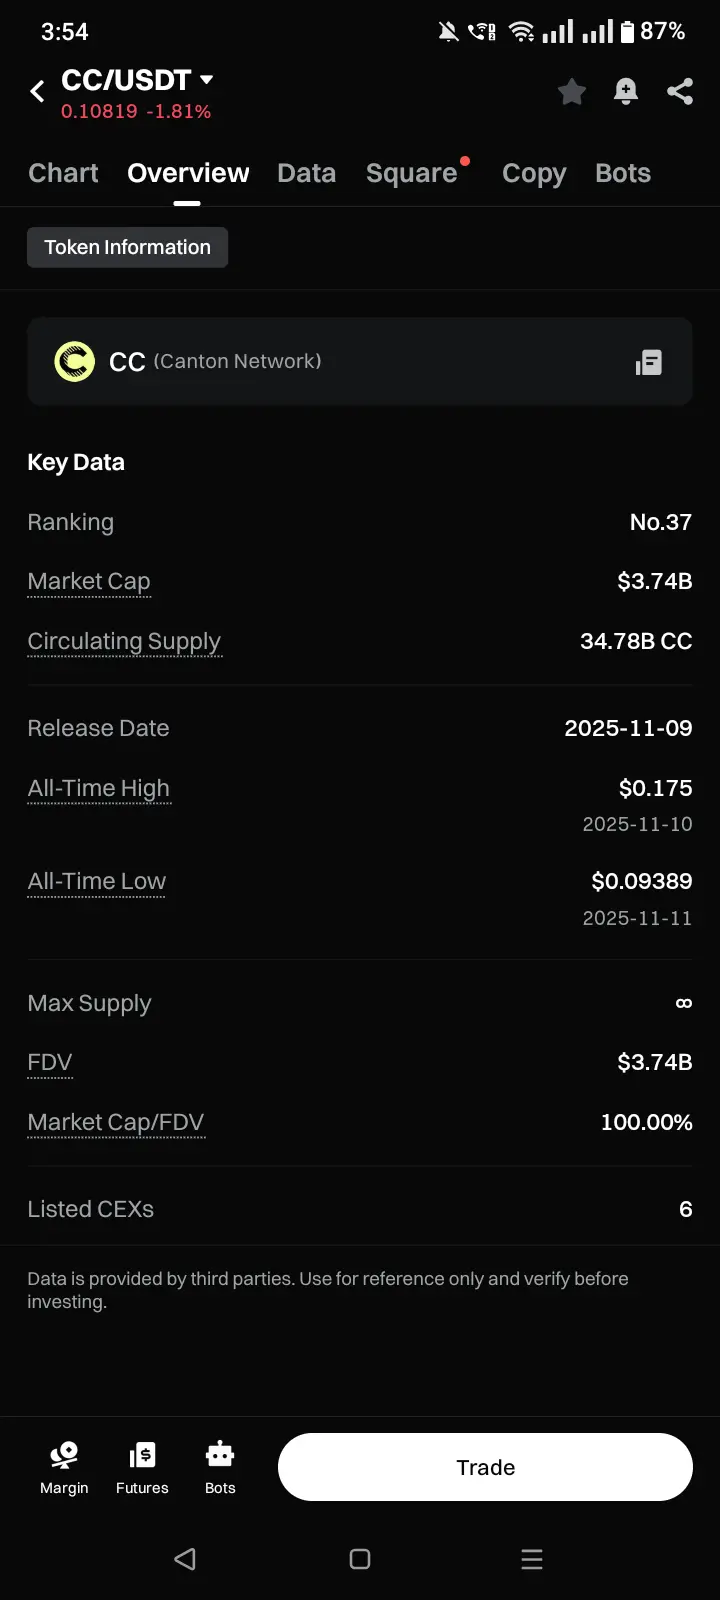Toggle the favorite star icon
The width and height of the screenshot is (720, 1600).
[572, 92]
